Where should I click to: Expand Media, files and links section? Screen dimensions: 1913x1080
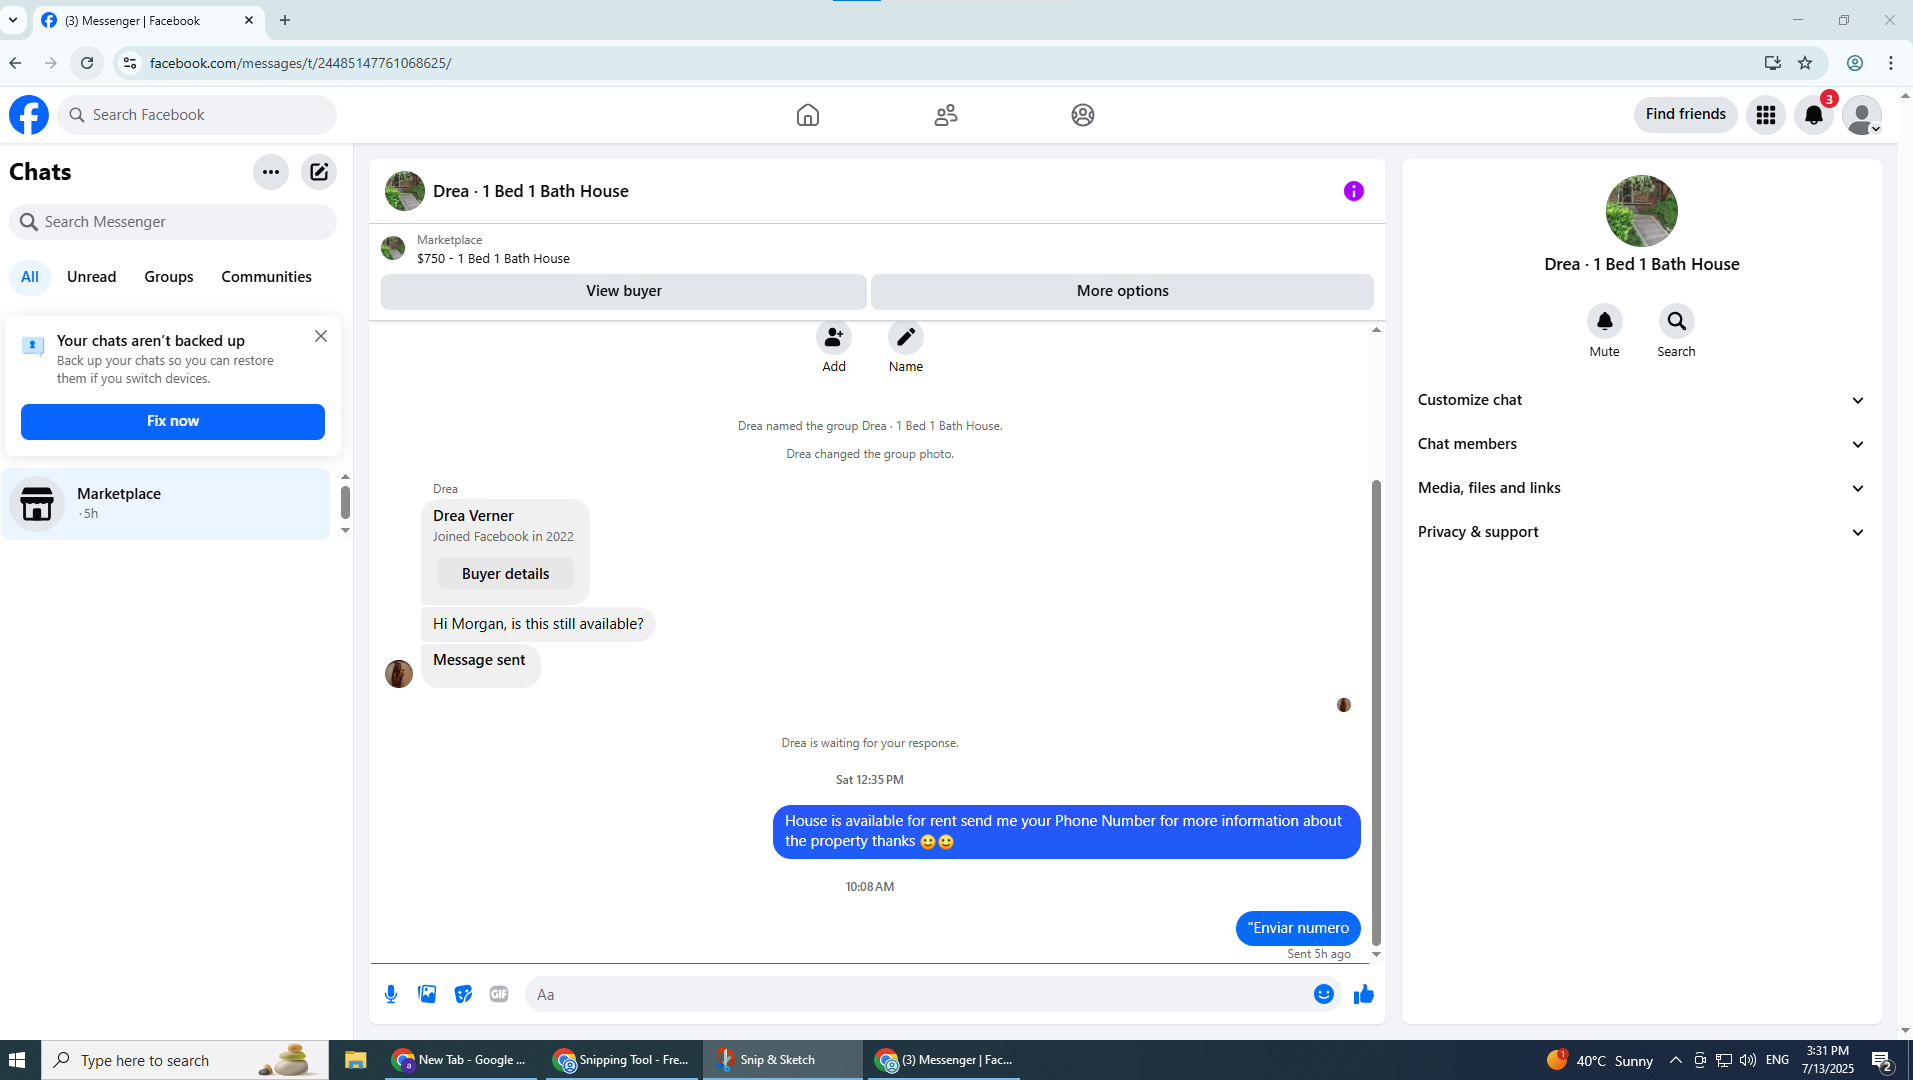[1642, 488]
